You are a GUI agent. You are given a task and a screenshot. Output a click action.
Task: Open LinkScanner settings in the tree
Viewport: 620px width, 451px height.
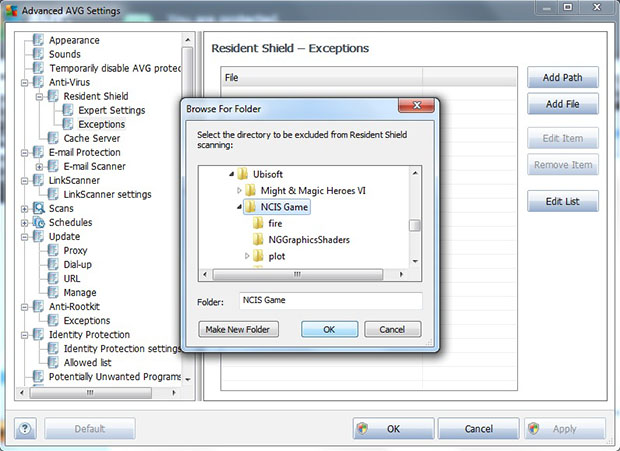[107, 194]
